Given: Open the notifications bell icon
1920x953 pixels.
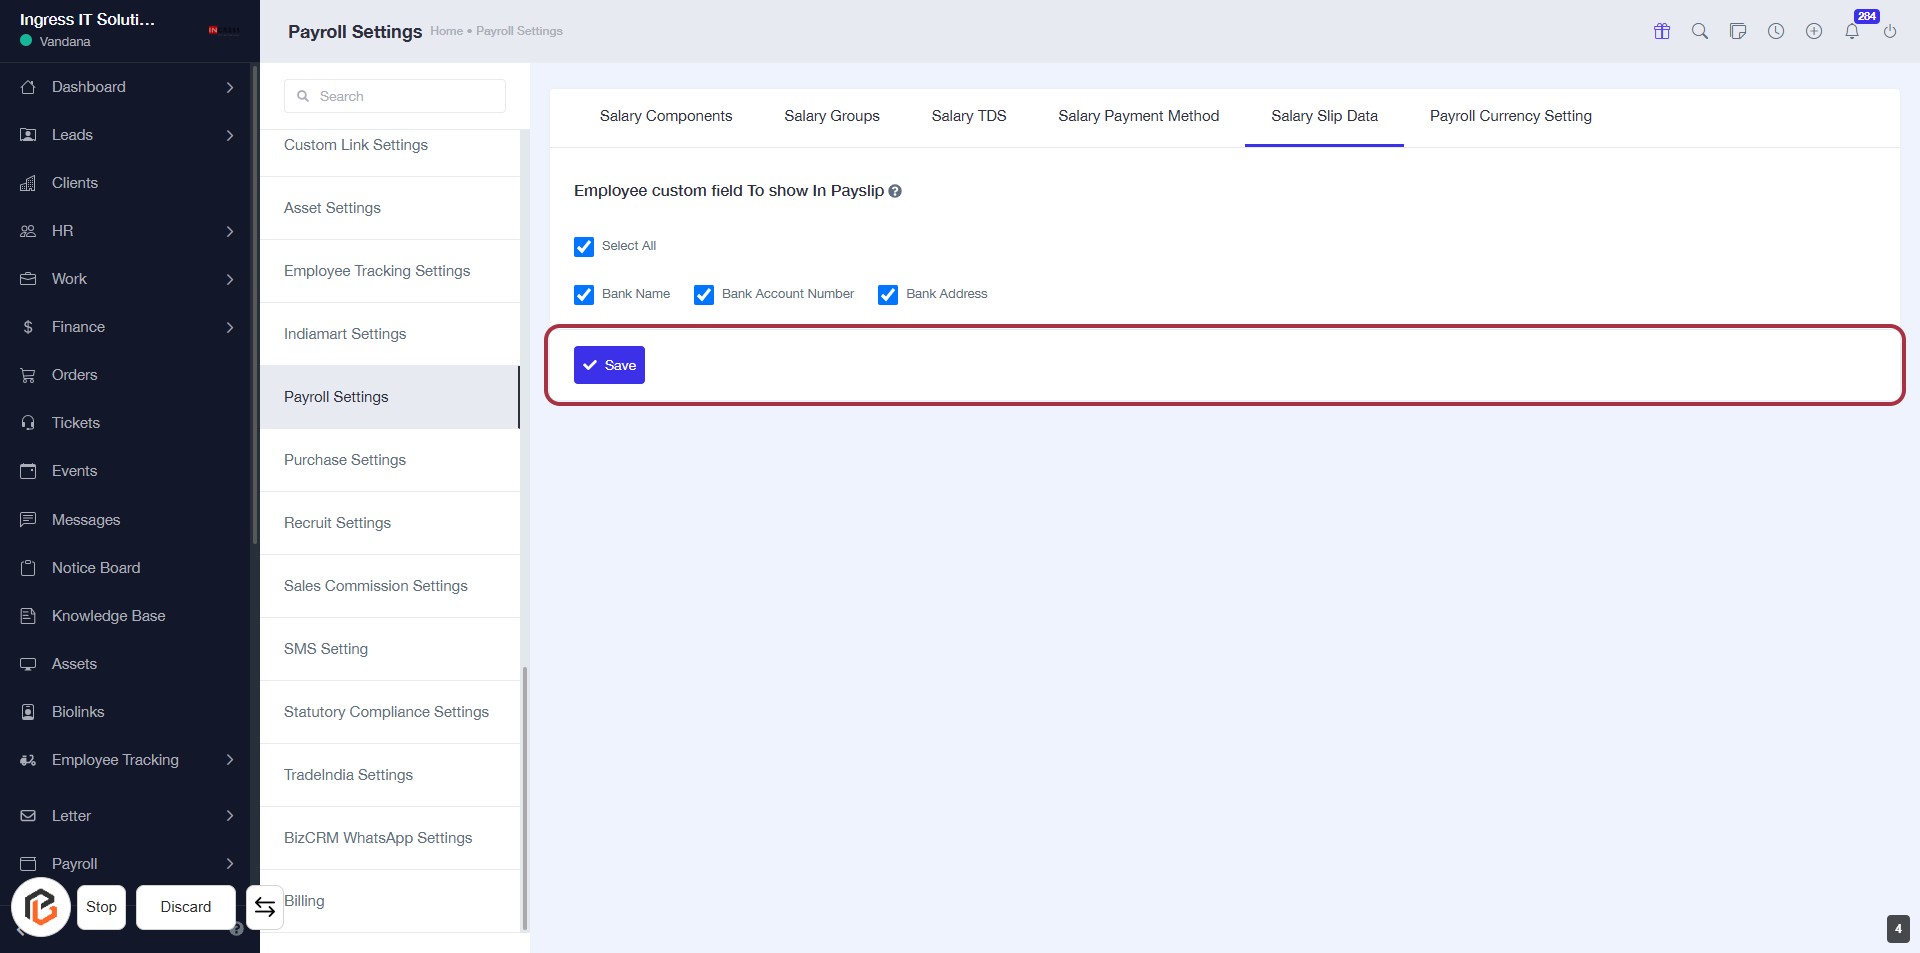Looking at the screenshot, I should pos(1852,31).
